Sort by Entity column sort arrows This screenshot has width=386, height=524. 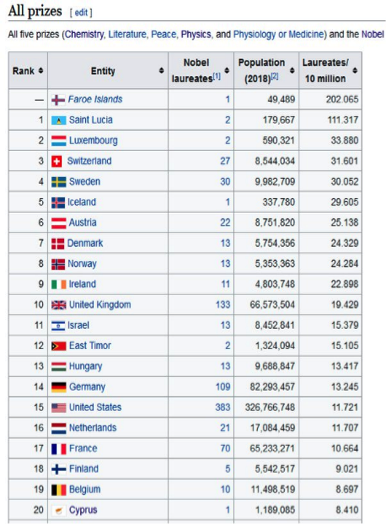point(161,71)
